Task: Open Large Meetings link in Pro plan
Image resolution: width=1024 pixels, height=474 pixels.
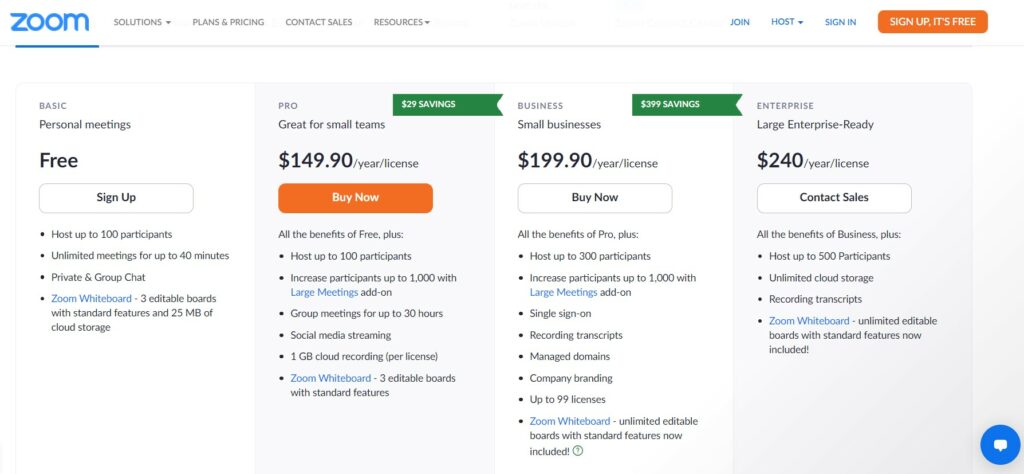Action: pos(324,292)
